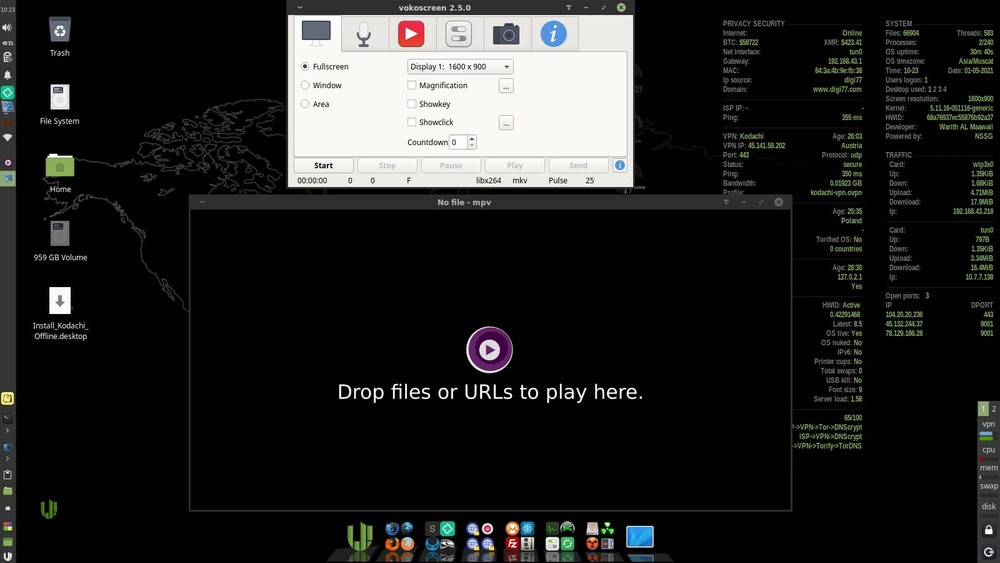Open Magnification options with the ellipsis button
Image resolution: width=1000 pixels, height=563 pixels.
506,86
